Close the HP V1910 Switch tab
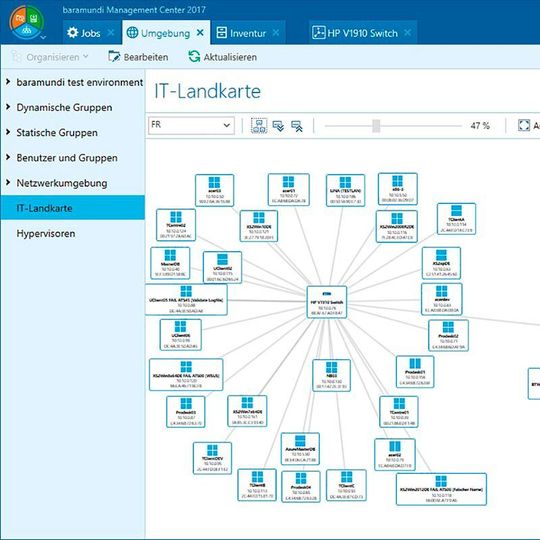The image size is (540, 540). coord(407,33)
